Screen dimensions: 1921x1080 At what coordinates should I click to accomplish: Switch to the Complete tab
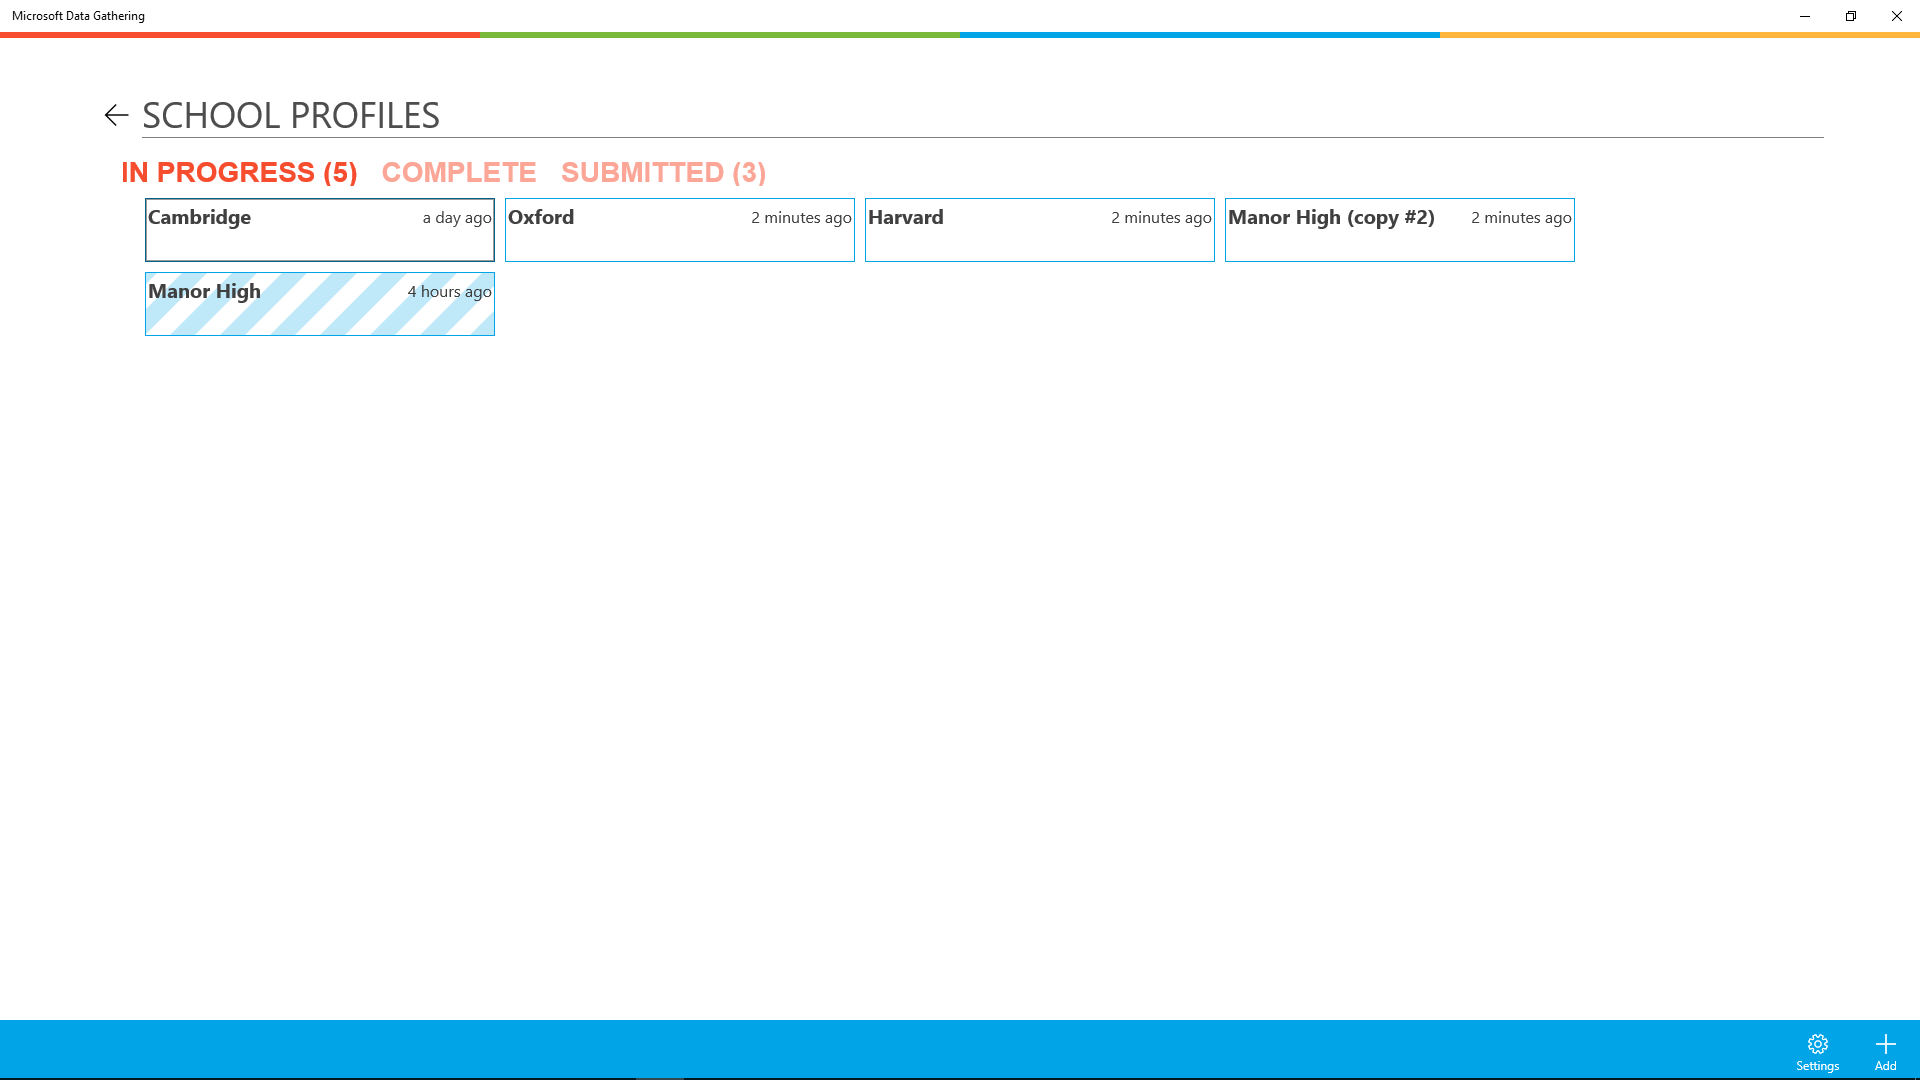(459, 172)
